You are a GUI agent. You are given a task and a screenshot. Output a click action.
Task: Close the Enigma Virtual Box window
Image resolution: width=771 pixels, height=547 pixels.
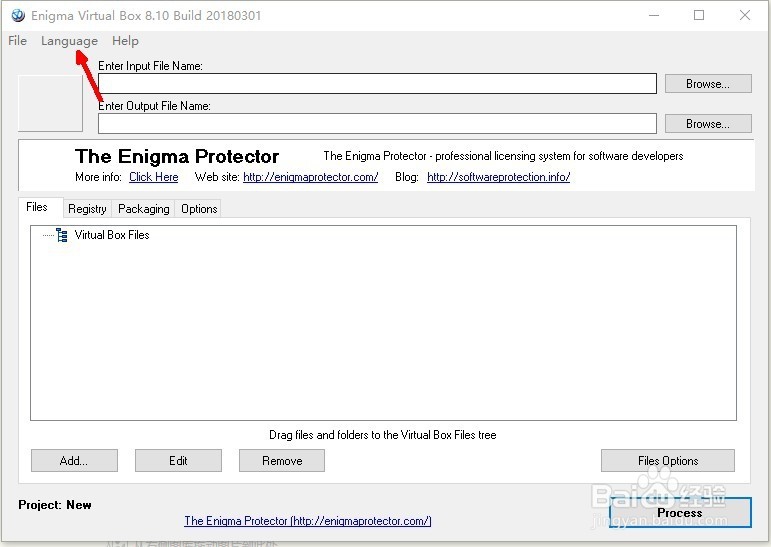tap(745, 15)
